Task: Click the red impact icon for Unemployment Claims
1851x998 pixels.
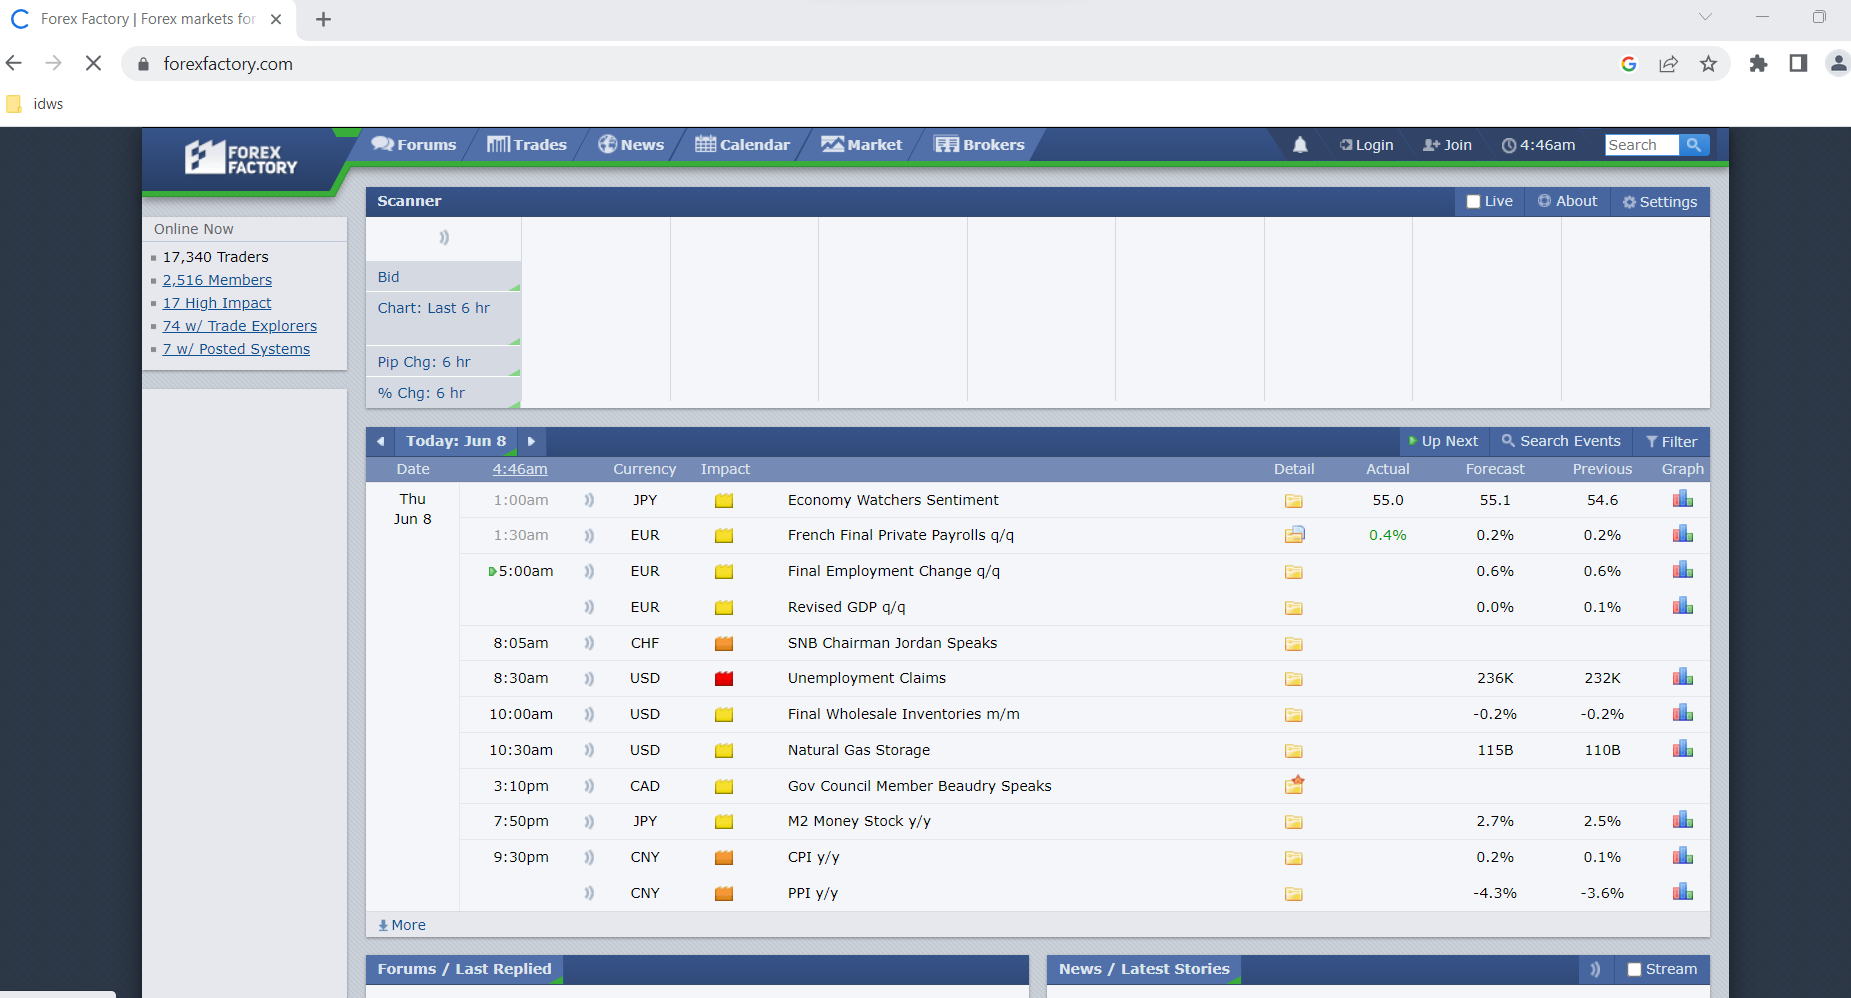Action: pos(724,678)
